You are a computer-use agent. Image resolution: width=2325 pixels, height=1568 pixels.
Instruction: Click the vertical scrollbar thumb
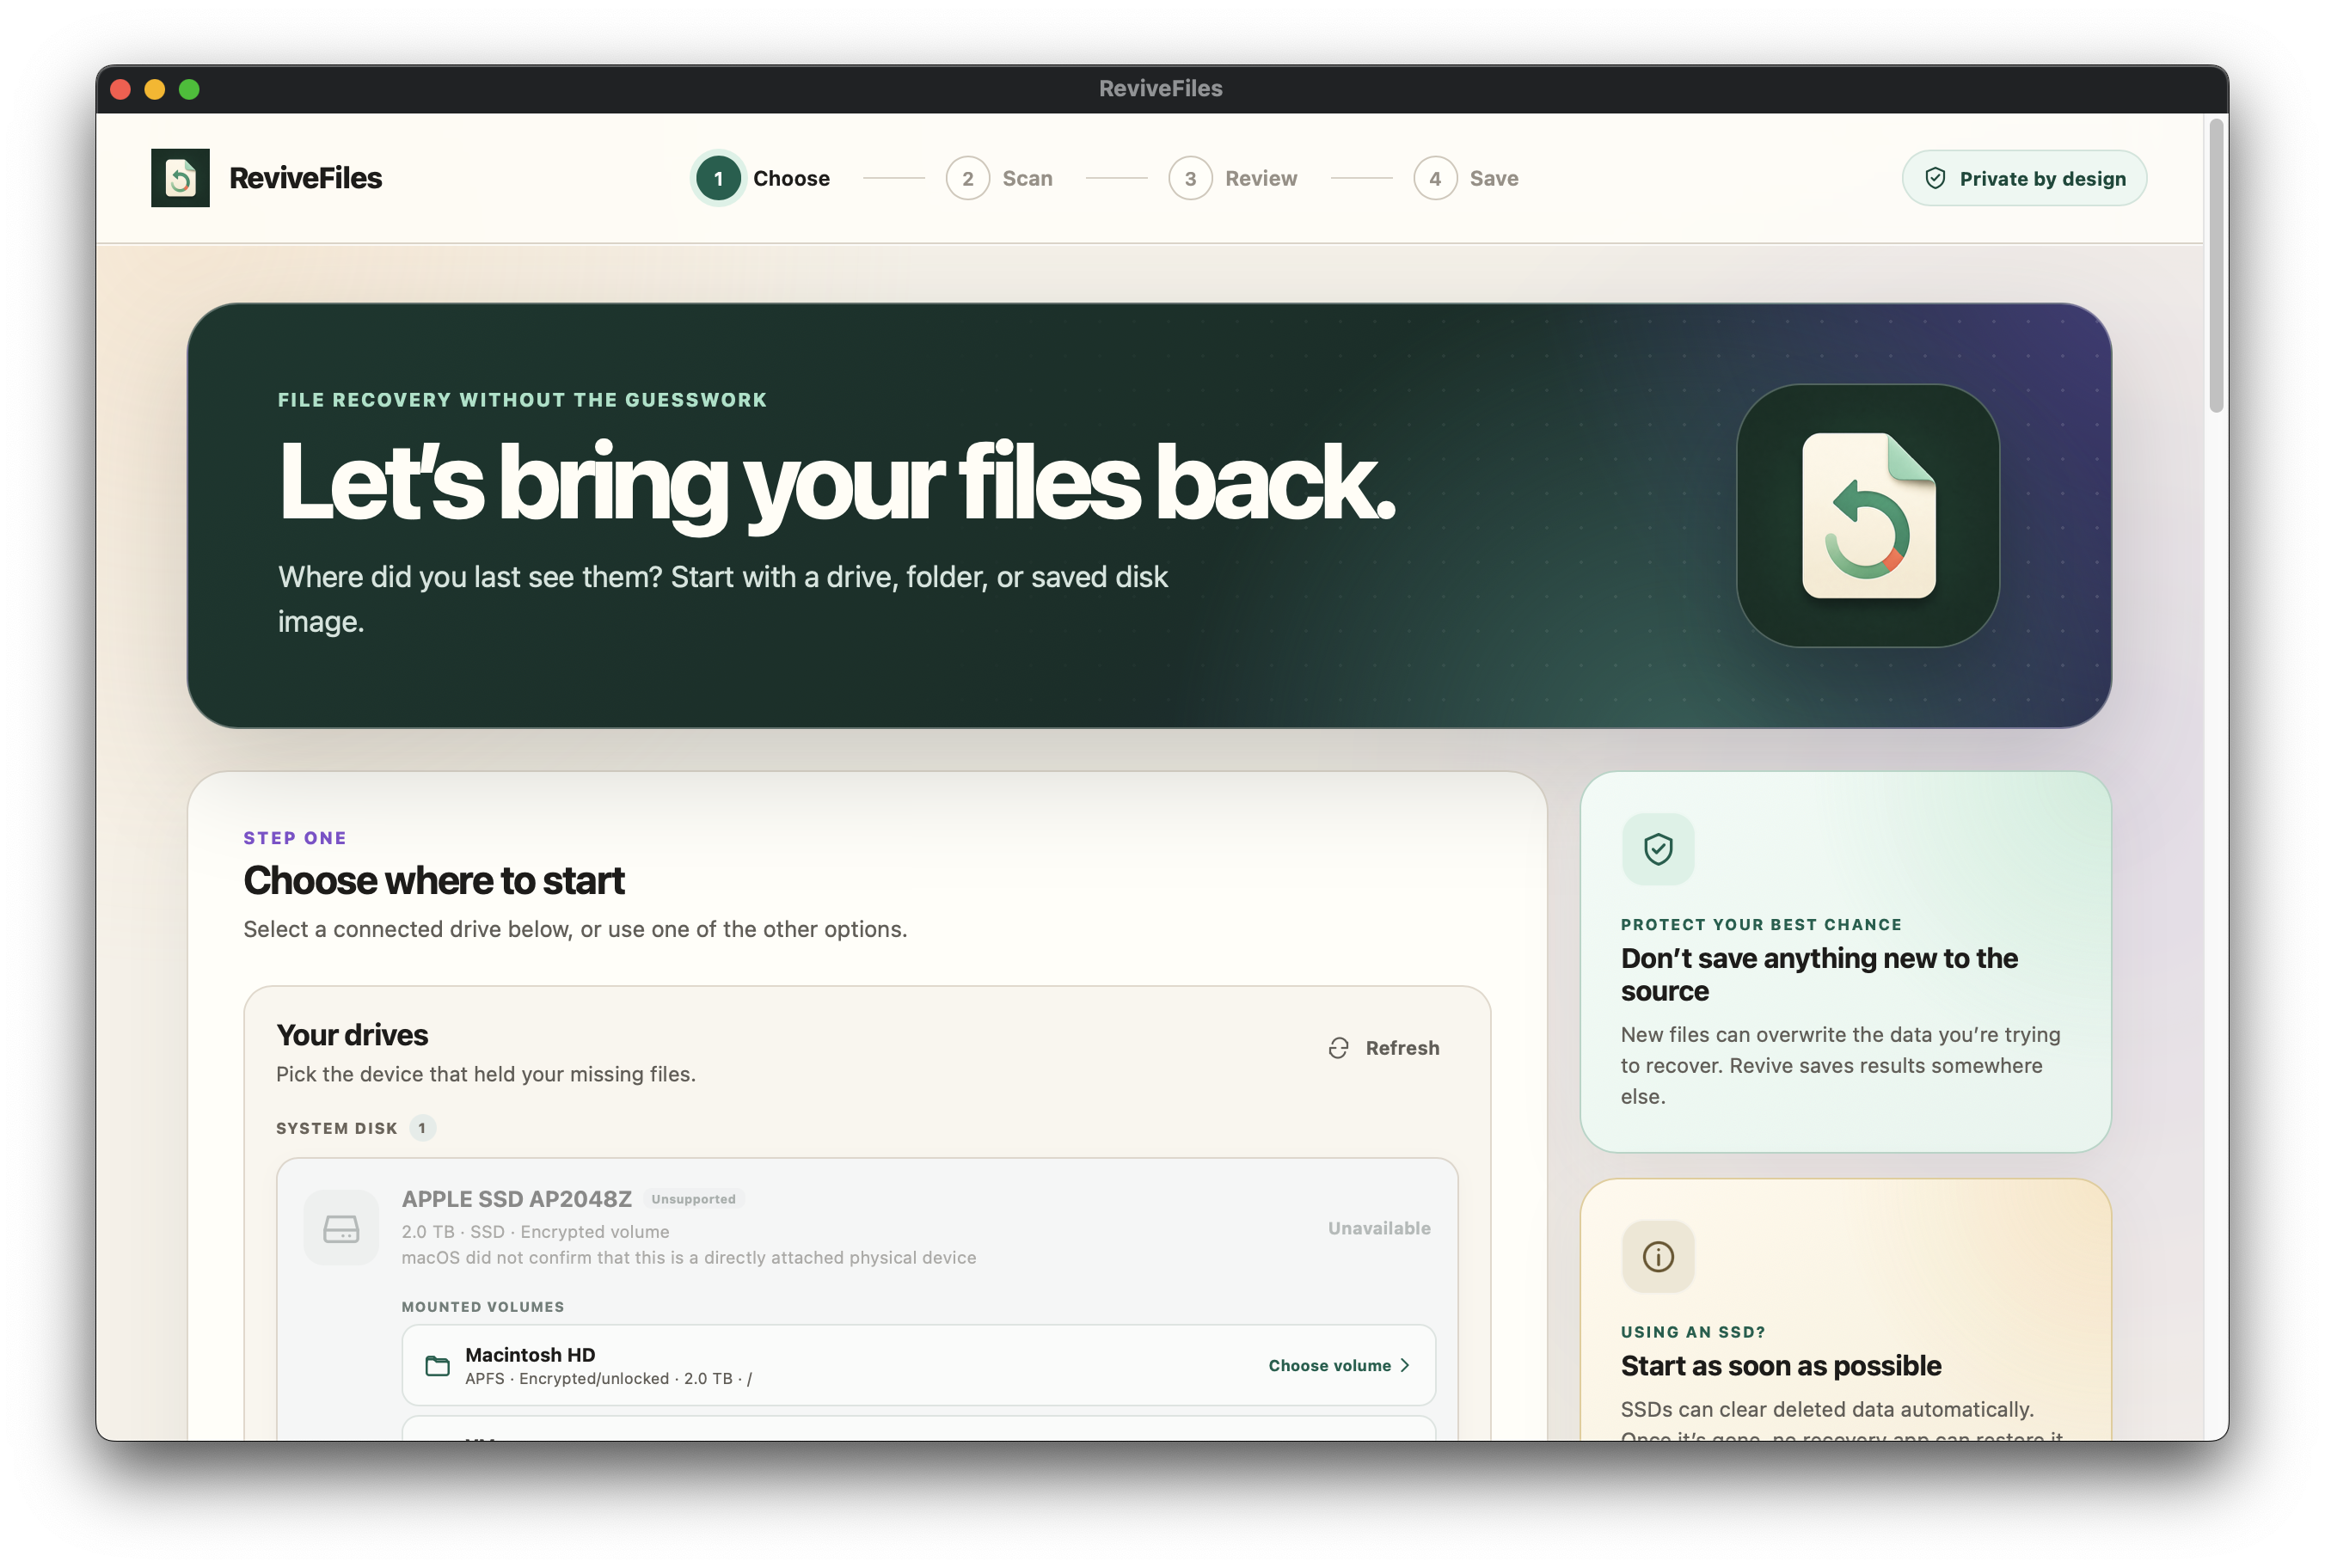click(x=2215, y=265)
